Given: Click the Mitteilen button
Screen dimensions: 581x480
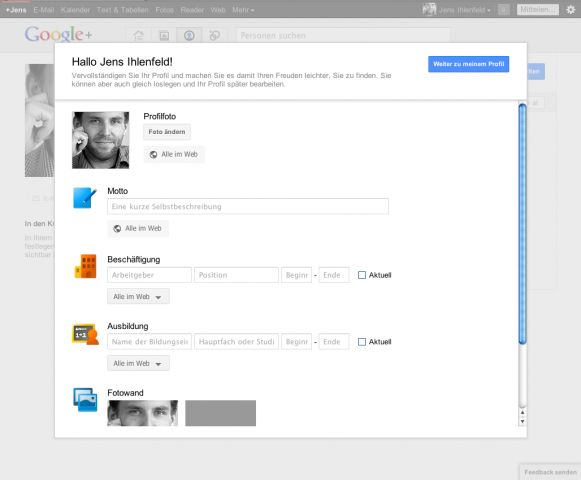Looking at the screenshot, I should click(x=538, y=10).
